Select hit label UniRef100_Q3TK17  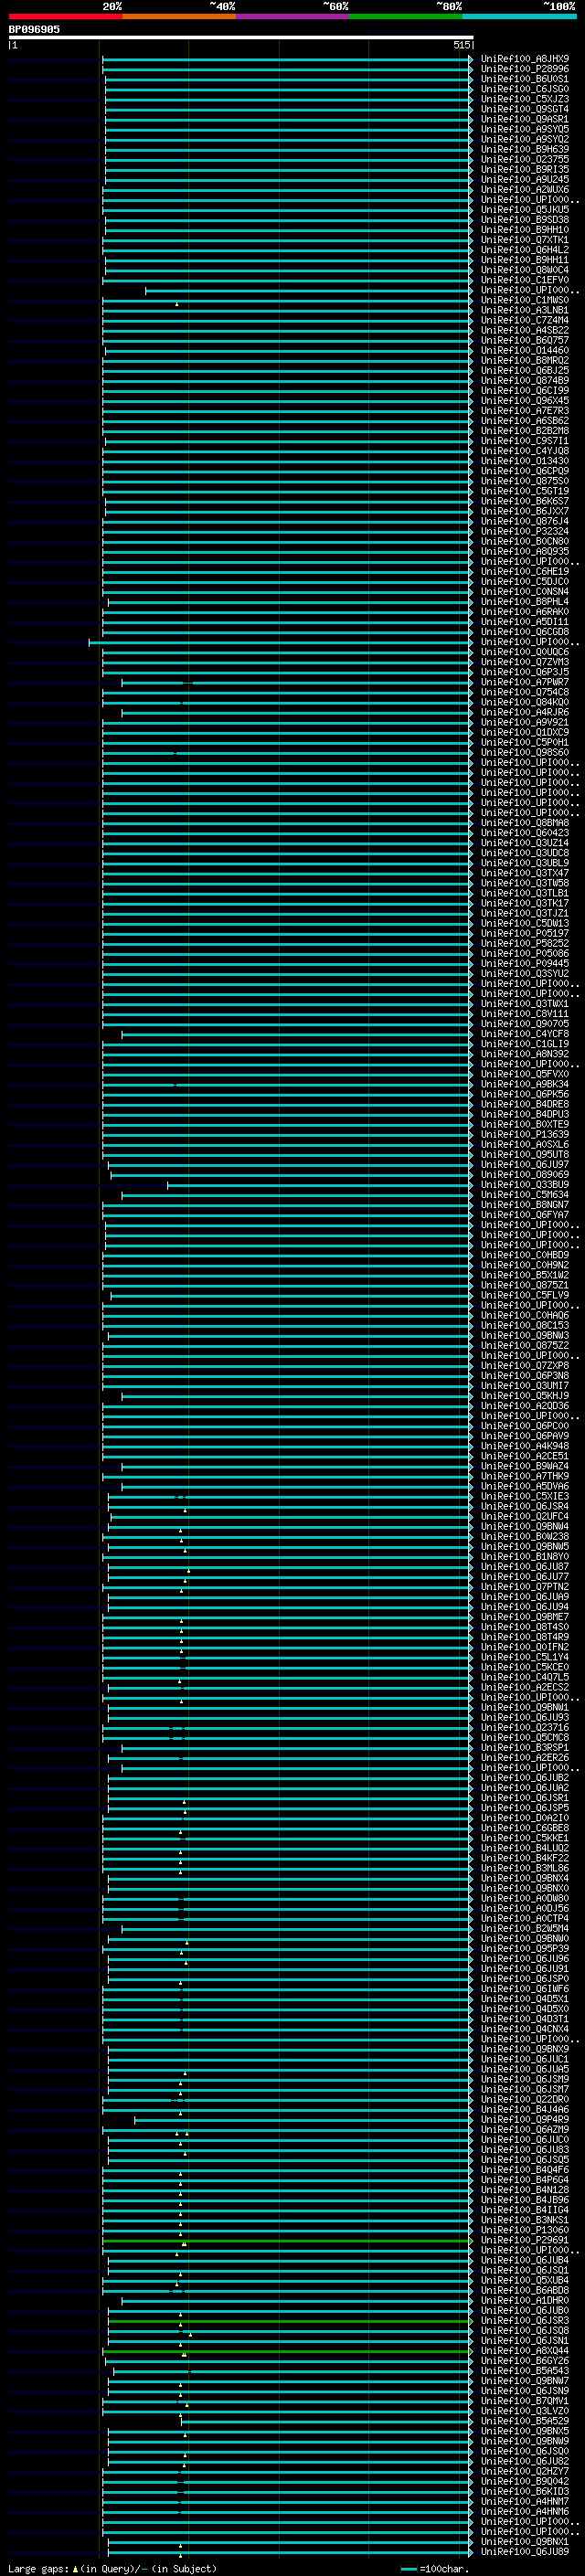point(525,903)
